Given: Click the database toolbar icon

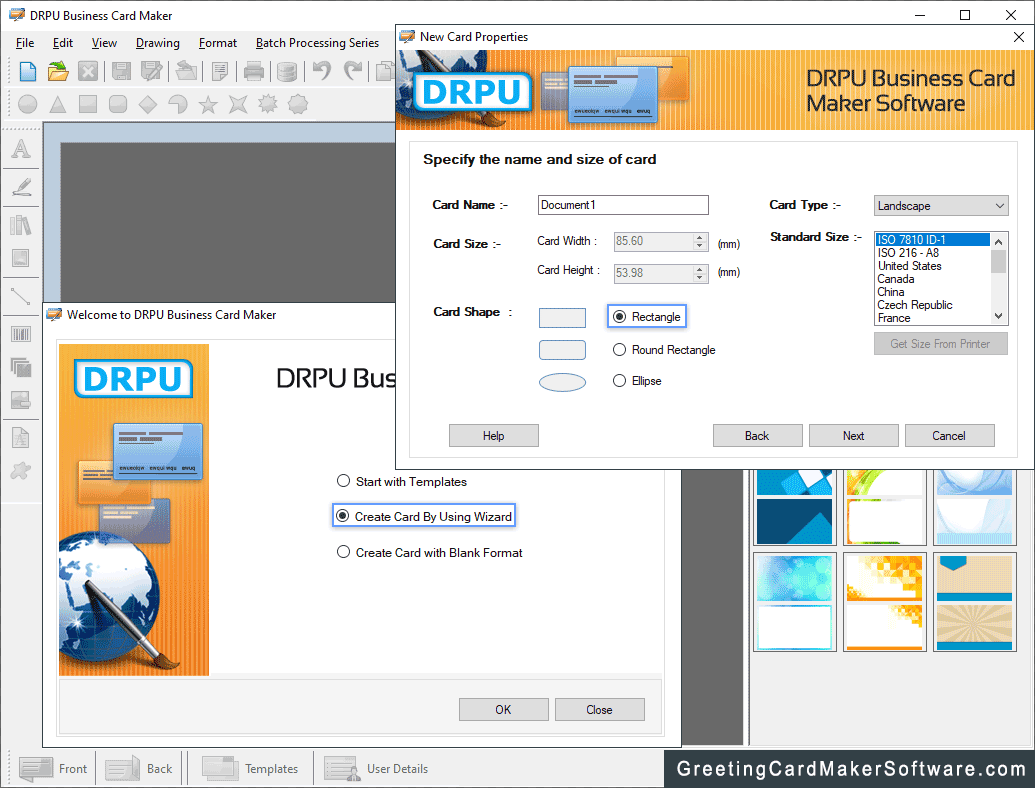Looking at the screenshot, I should [286, 71].
